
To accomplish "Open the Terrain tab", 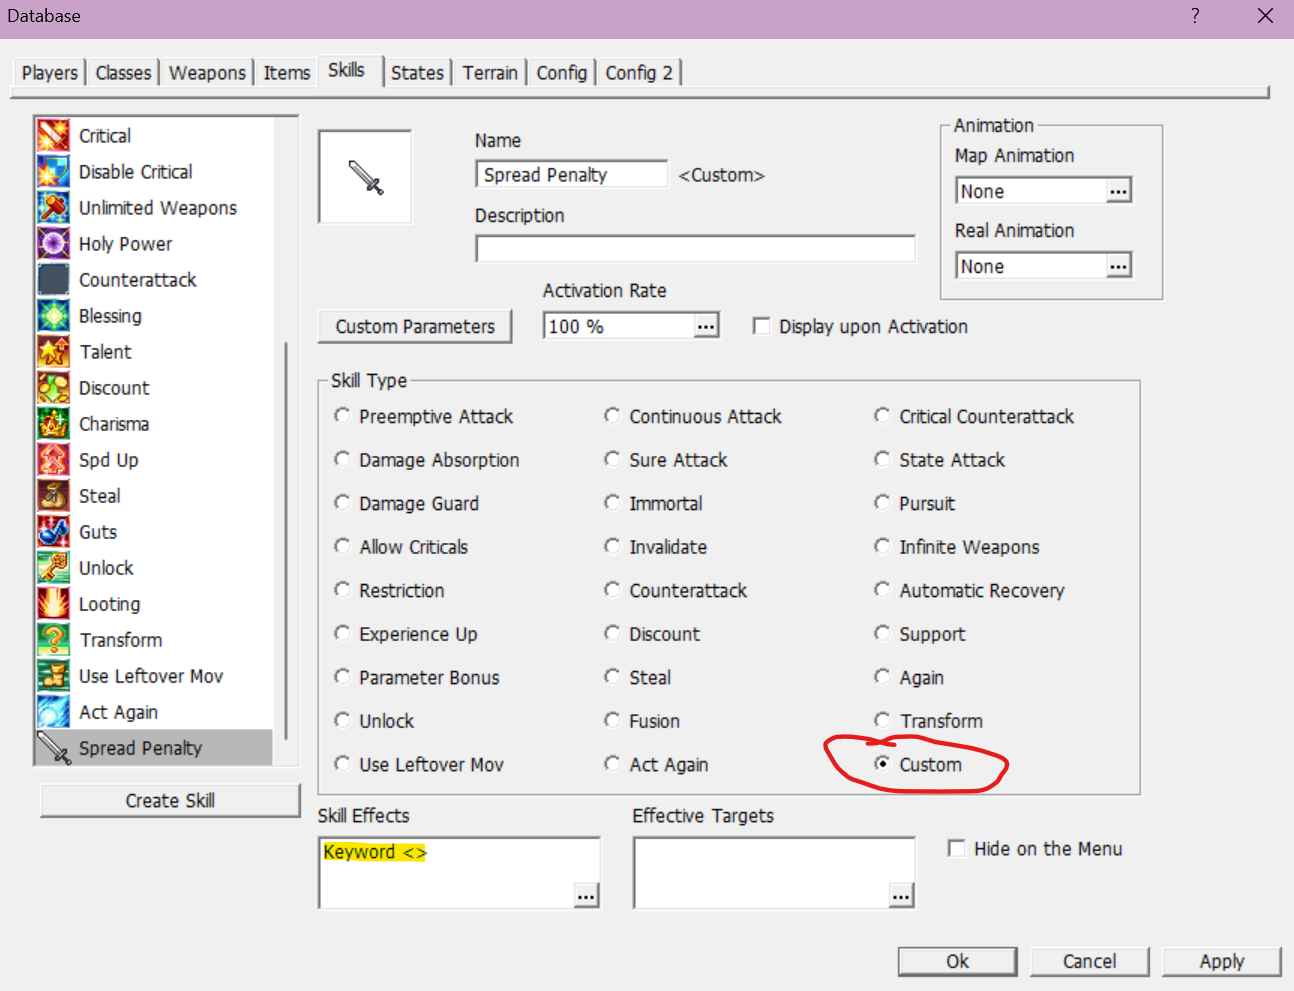I will click(490, 73).
